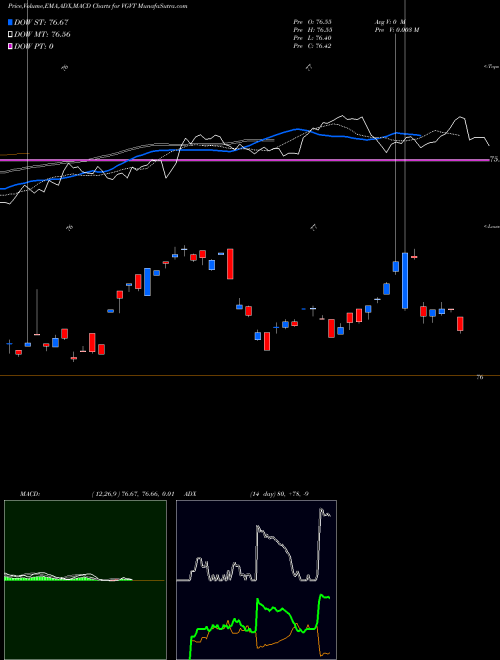Click the MACD panel title label
Screen dimensions: 500x660
click(29, 494)
